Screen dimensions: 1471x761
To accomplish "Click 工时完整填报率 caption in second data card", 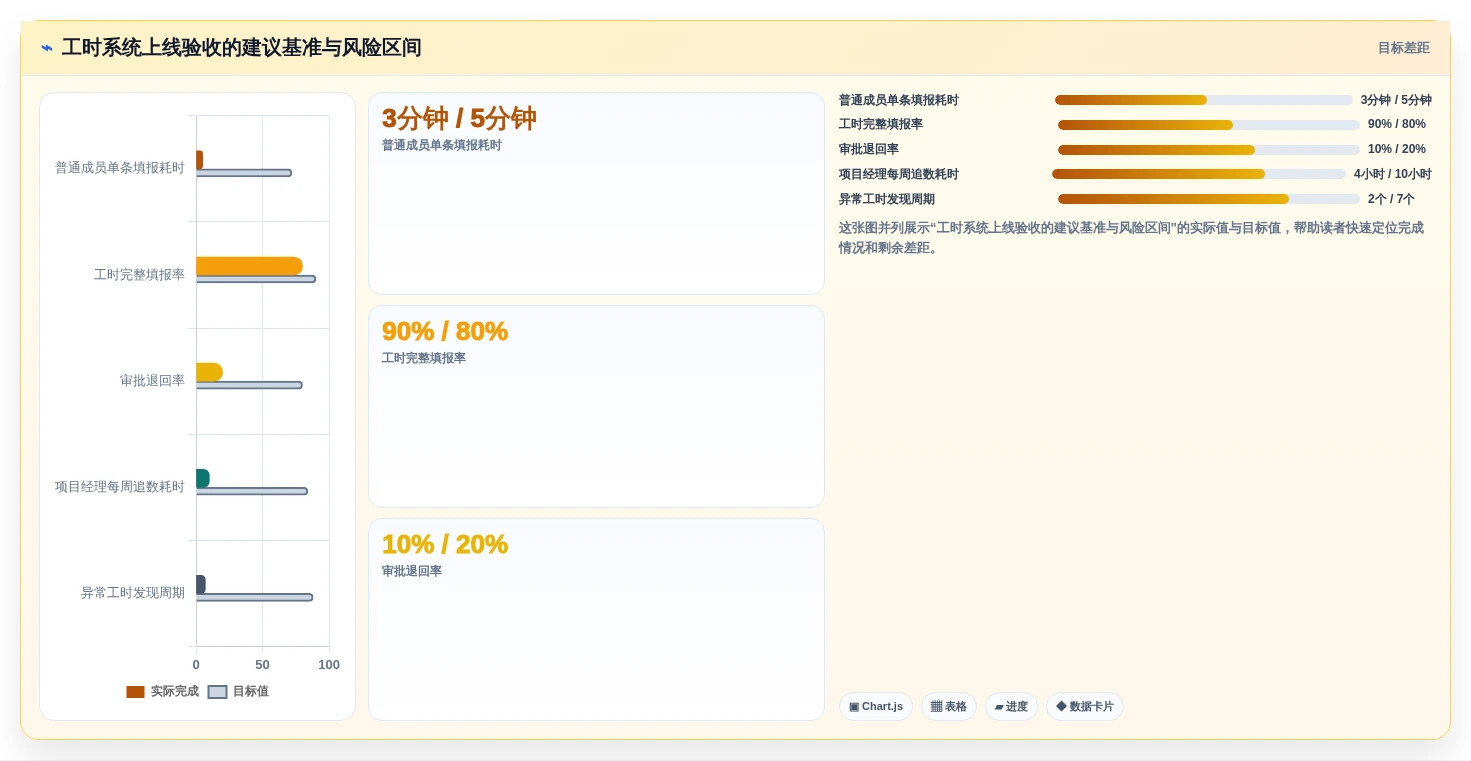I will point(424,358).
